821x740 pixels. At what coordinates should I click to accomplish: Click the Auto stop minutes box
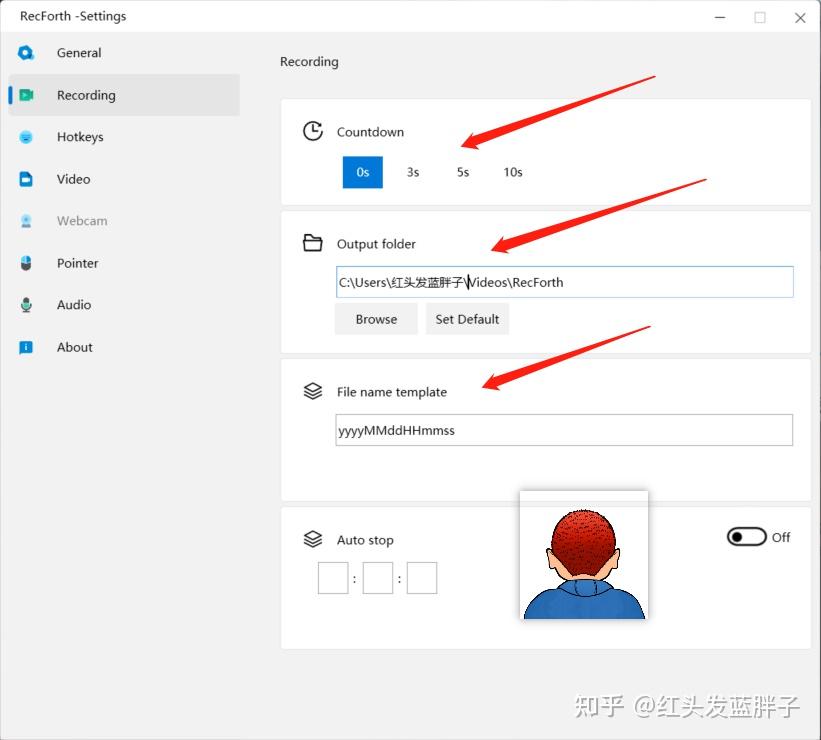tap(378, 578)
